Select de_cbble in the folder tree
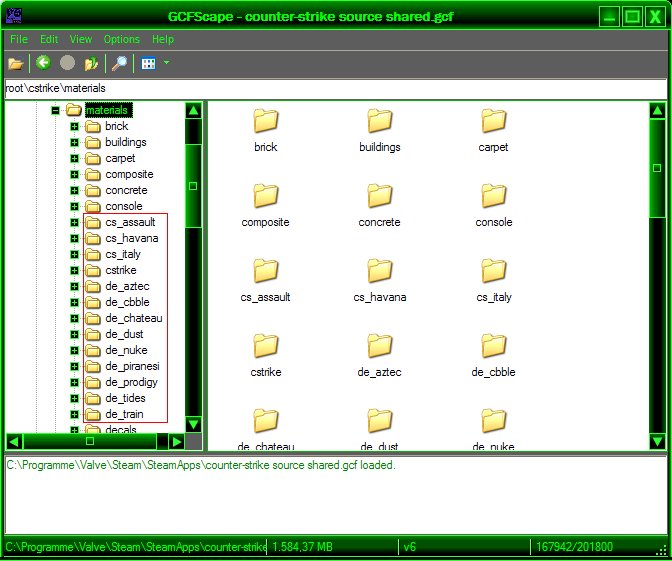The height and width of the screenshot is (561, 672). click(127, 302)
